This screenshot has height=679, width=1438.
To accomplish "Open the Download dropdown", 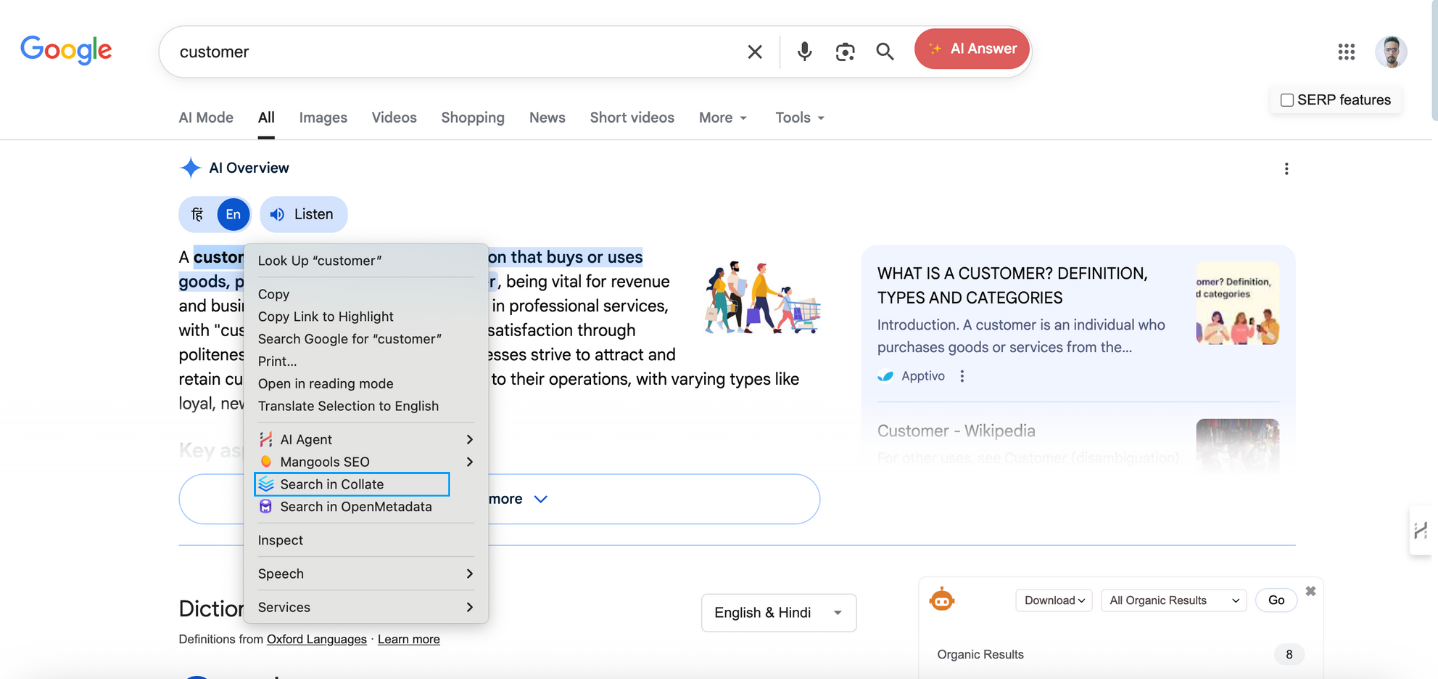I will coord(1054,600).
